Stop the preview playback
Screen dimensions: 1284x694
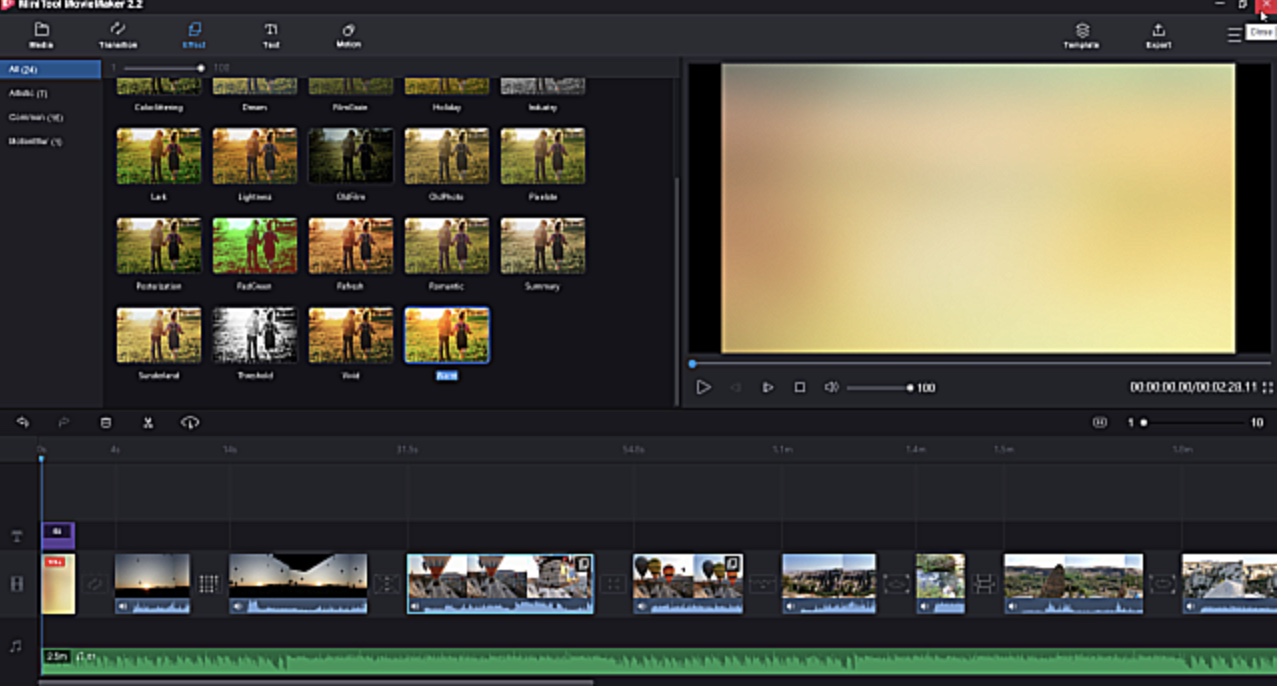click(799, 387)
